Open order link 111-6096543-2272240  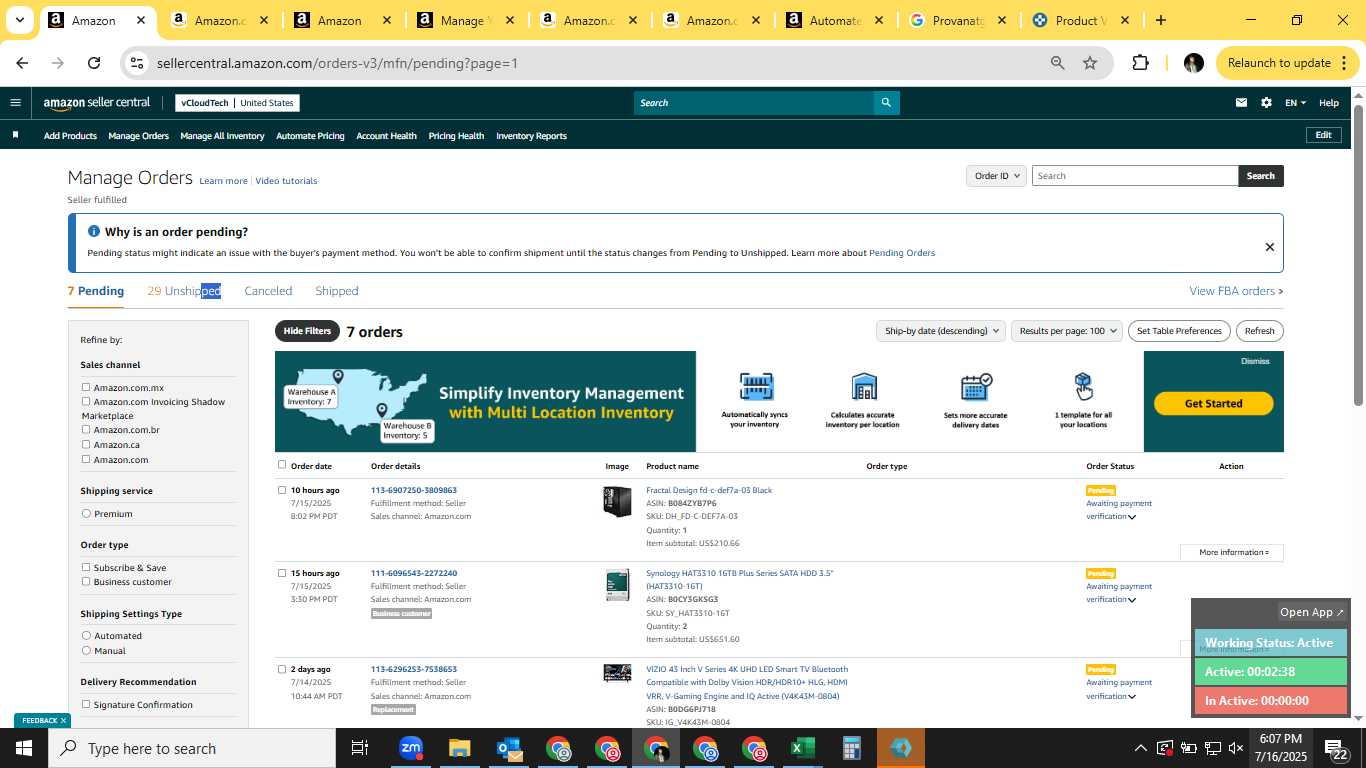click(x=414, y=573)
